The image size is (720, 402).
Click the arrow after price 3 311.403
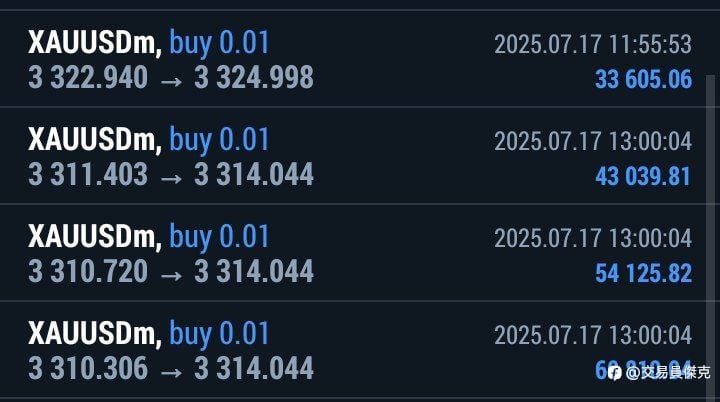(171, 179)
